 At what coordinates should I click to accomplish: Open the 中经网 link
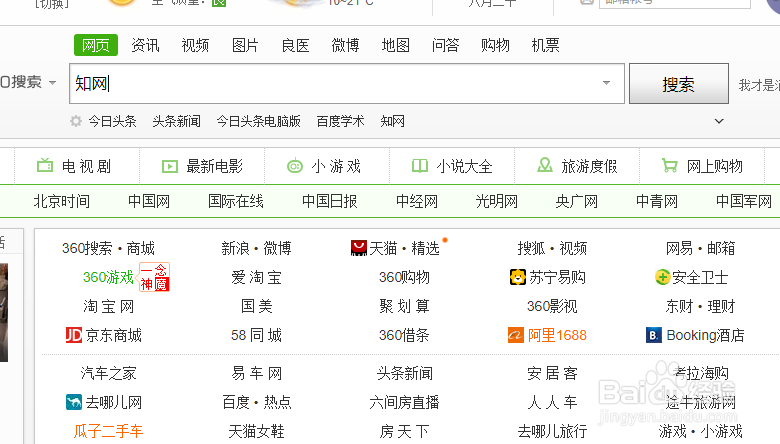417,201
